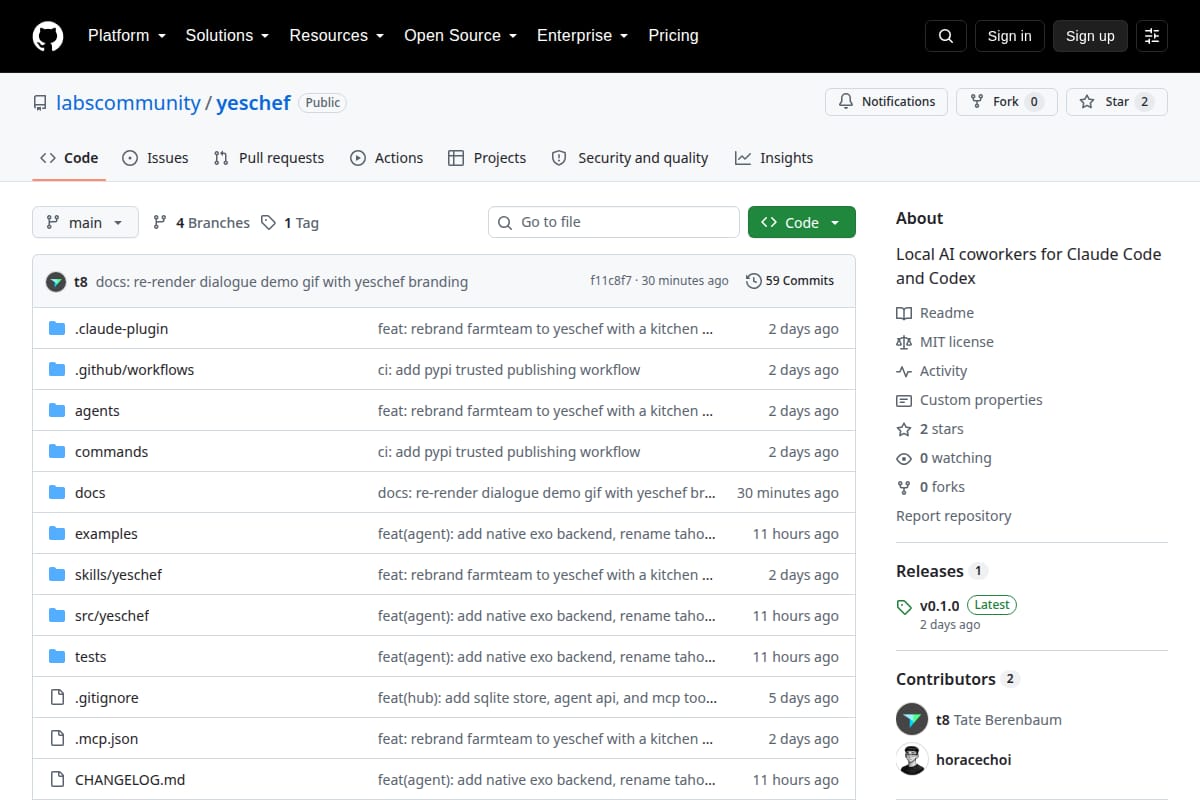Click the v0.1.0 release tag icon
Viewport: 1200px width, 800px height.
point(904,606)
